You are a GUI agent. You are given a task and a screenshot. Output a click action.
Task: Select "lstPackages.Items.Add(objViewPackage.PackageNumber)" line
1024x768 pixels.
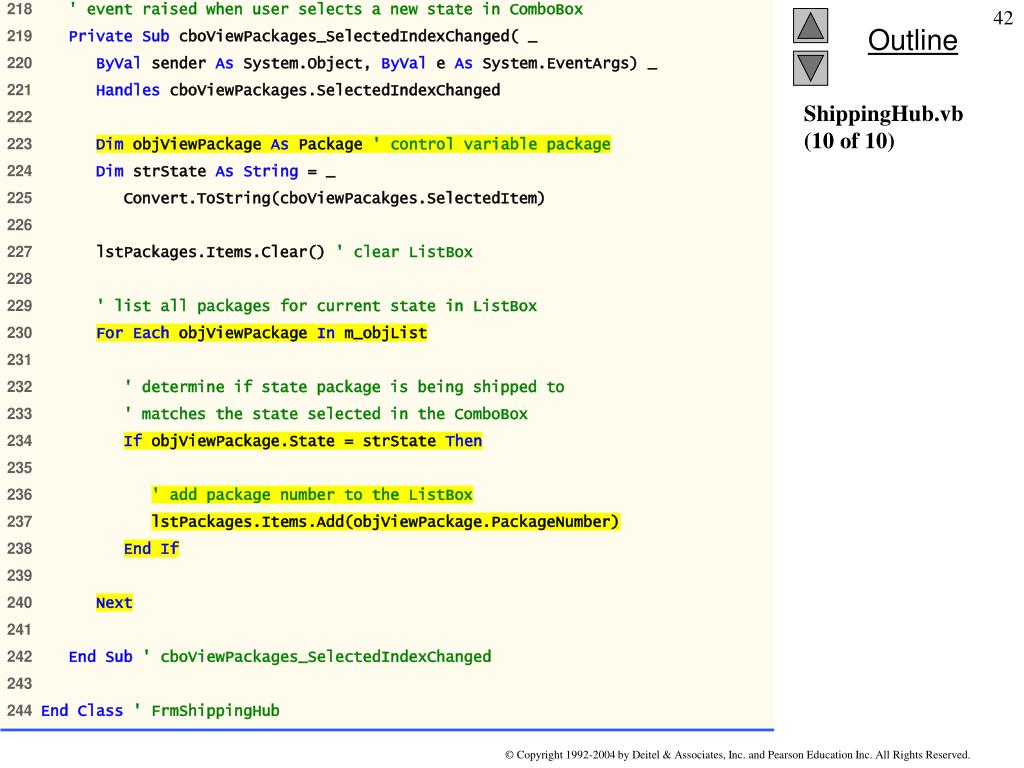[385, 522]
